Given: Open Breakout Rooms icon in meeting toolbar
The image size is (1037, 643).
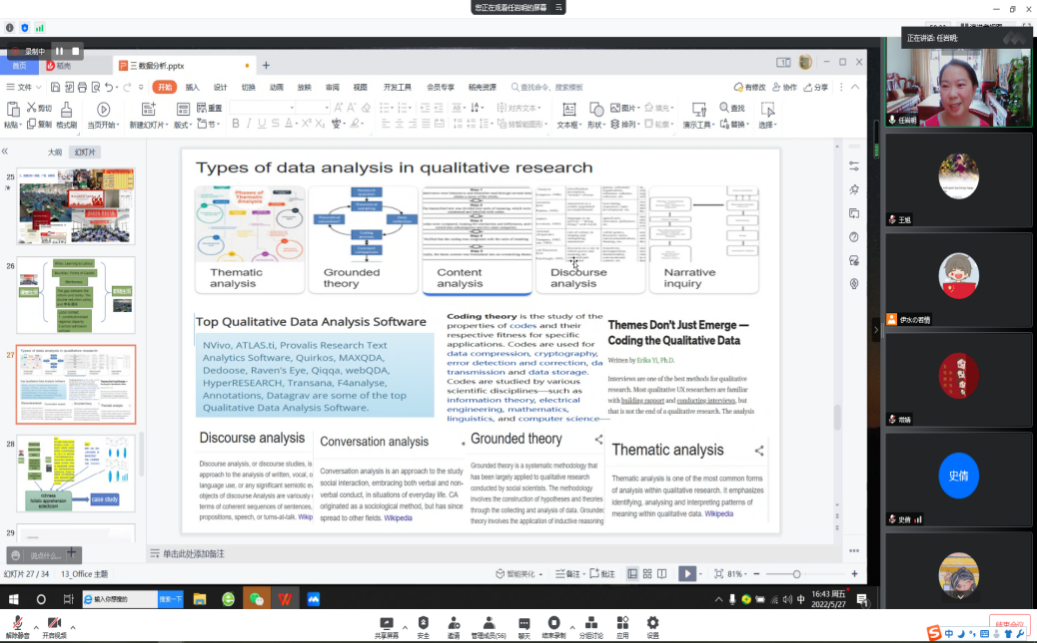Looking at the screenshot, I should click(x=591, y=623).
